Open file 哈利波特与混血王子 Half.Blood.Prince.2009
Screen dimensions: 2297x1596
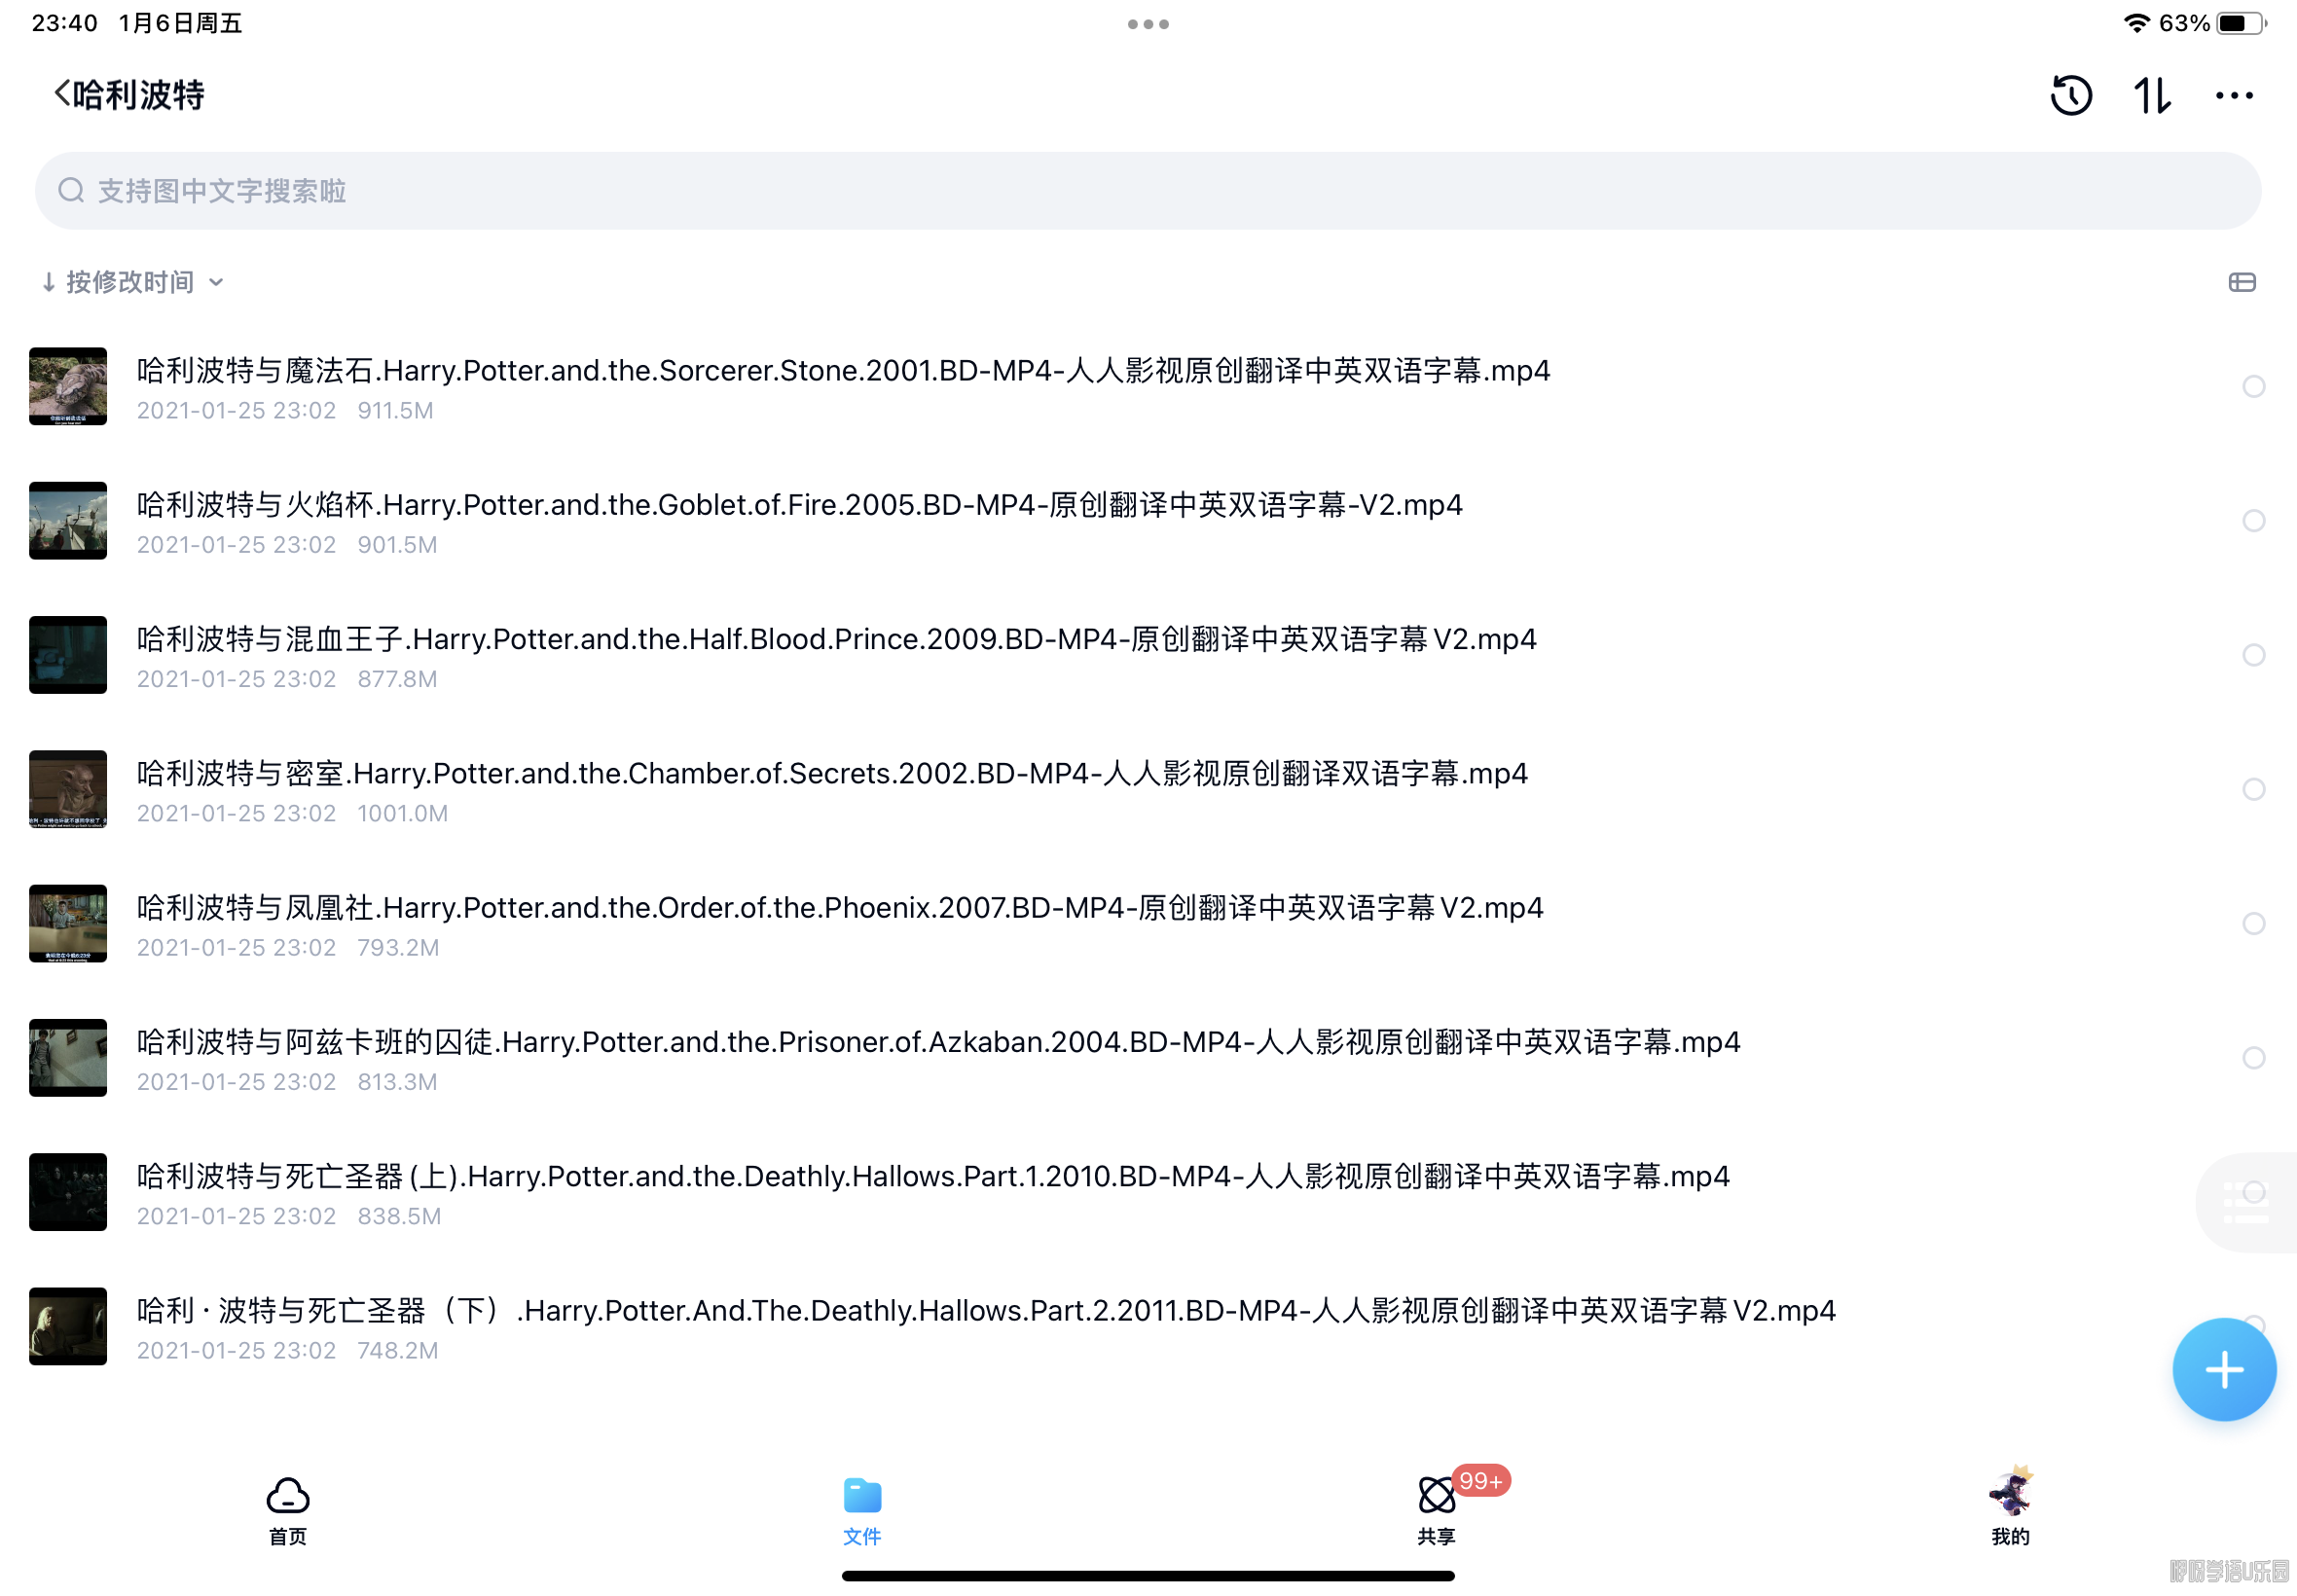[x=836, y=639]
